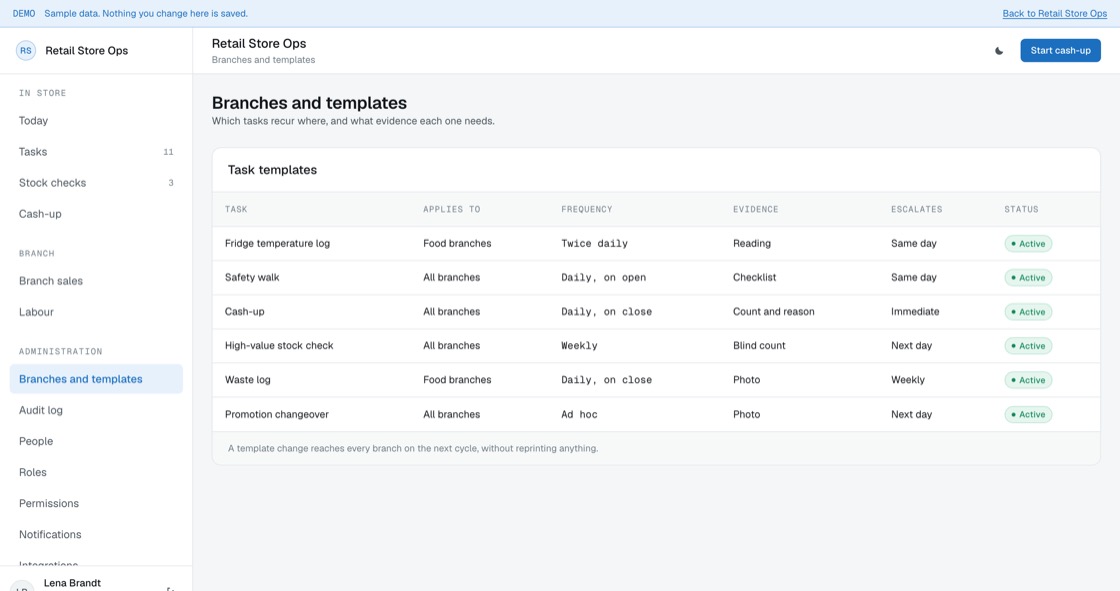Toggle dark mode with the moon icon
Image resolution: width=1120 pixels, height=591 pixels.
(x=999, y=51)
